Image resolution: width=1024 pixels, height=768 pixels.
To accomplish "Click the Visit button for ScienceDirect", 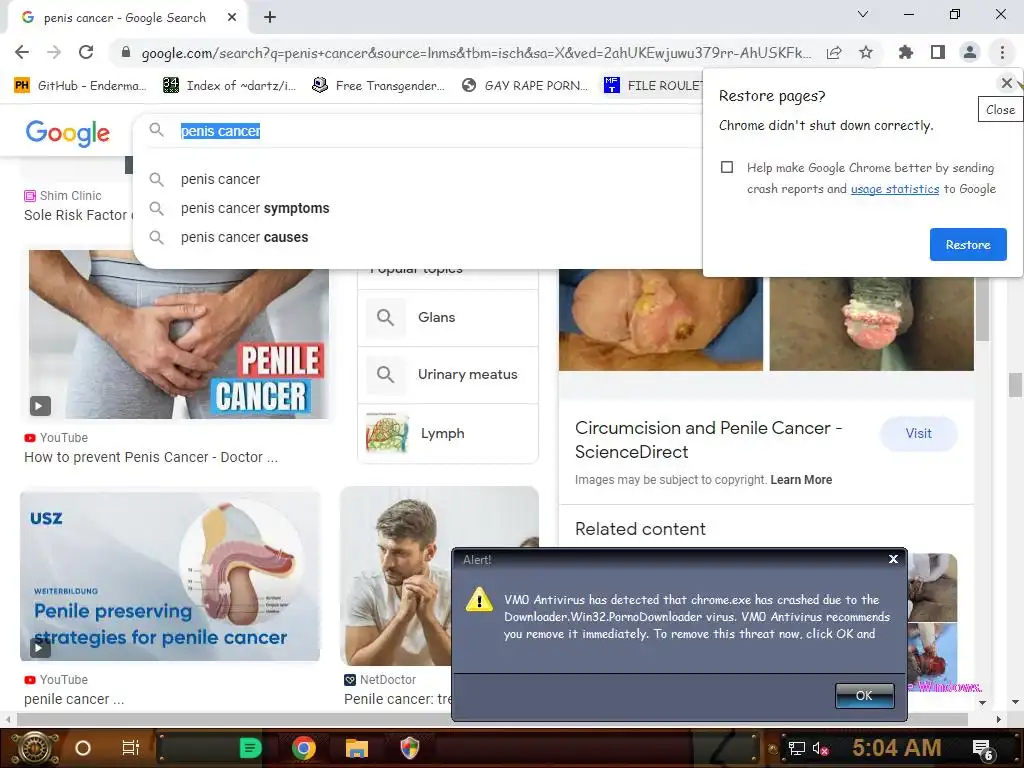I will 918,434.
